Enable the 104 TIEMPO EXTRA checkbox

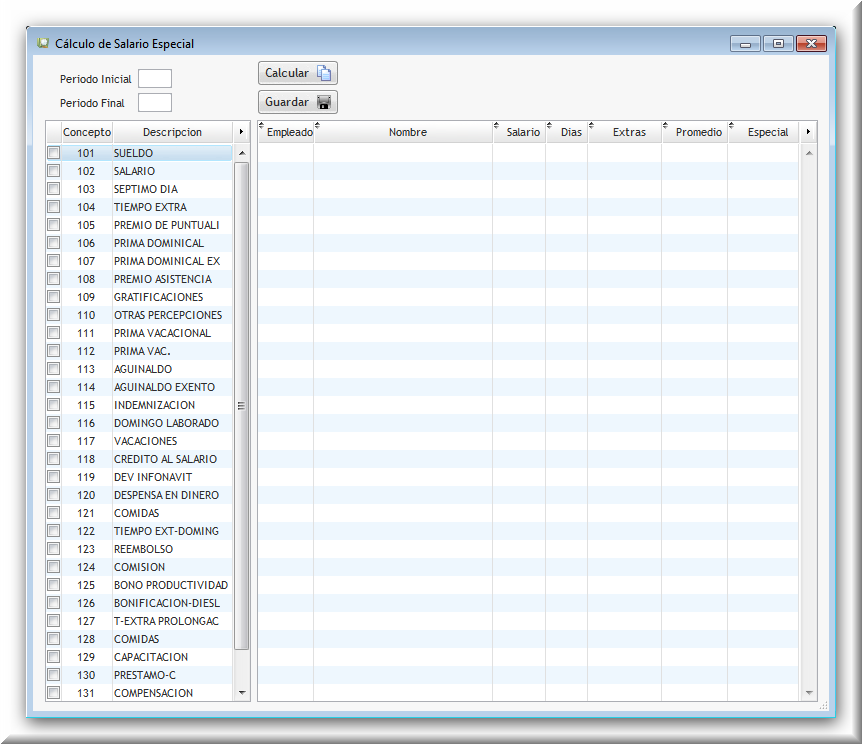pos(53,207)
